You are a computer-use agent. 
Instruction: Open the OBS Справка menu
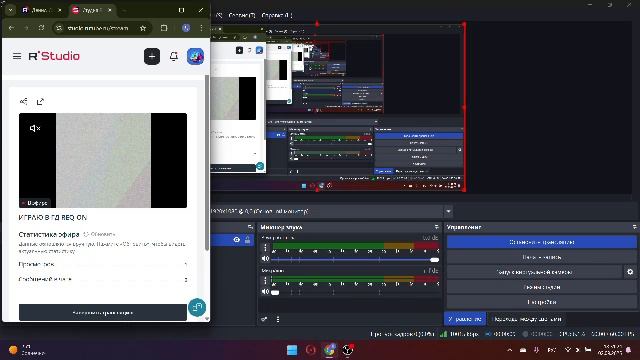pos(276,15)
